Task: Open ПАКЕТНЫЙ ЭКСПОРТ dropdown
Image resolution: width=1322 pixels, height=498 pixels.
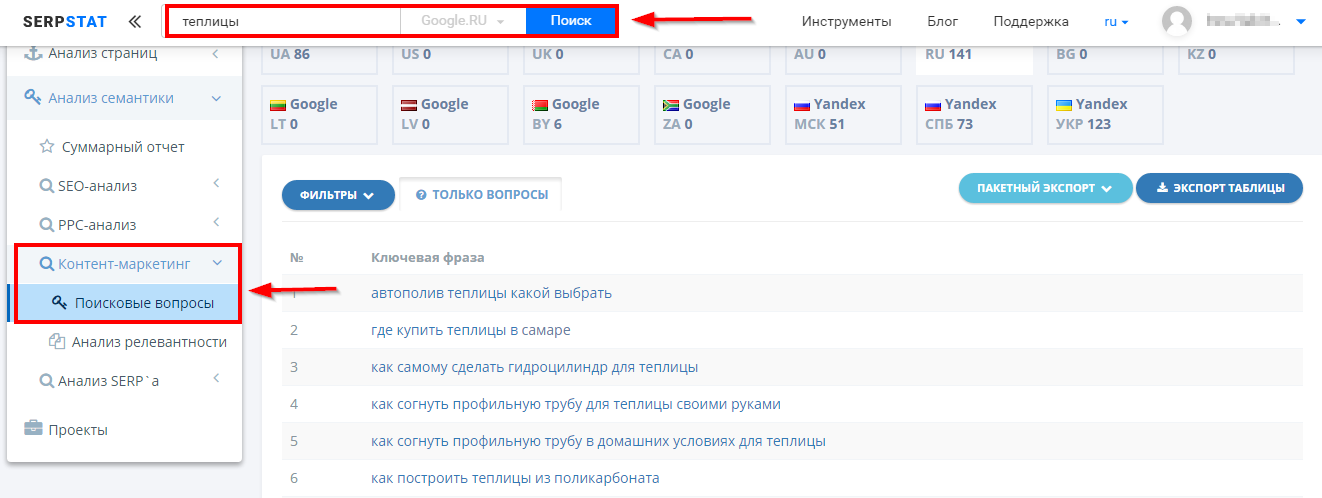Action: (x=1045, y=188)
